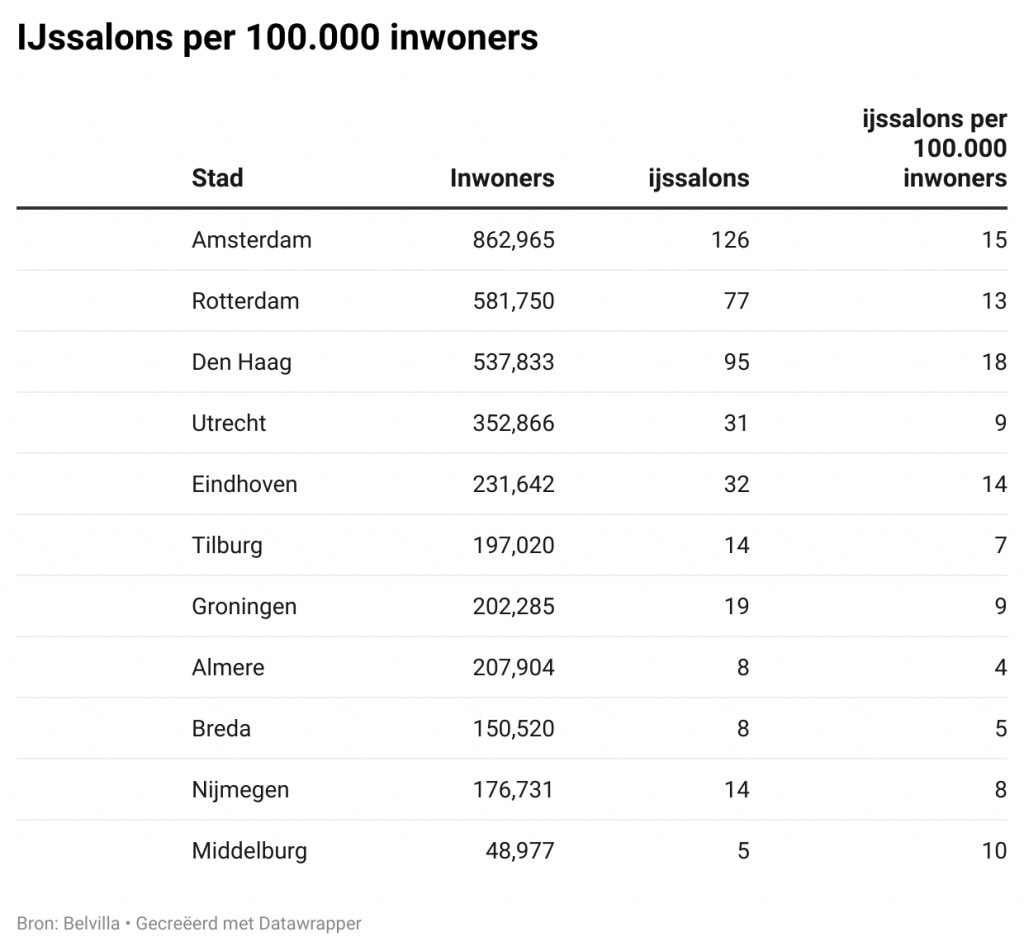
Task: Select the Amsterdam city name cell
Action: 251,240
